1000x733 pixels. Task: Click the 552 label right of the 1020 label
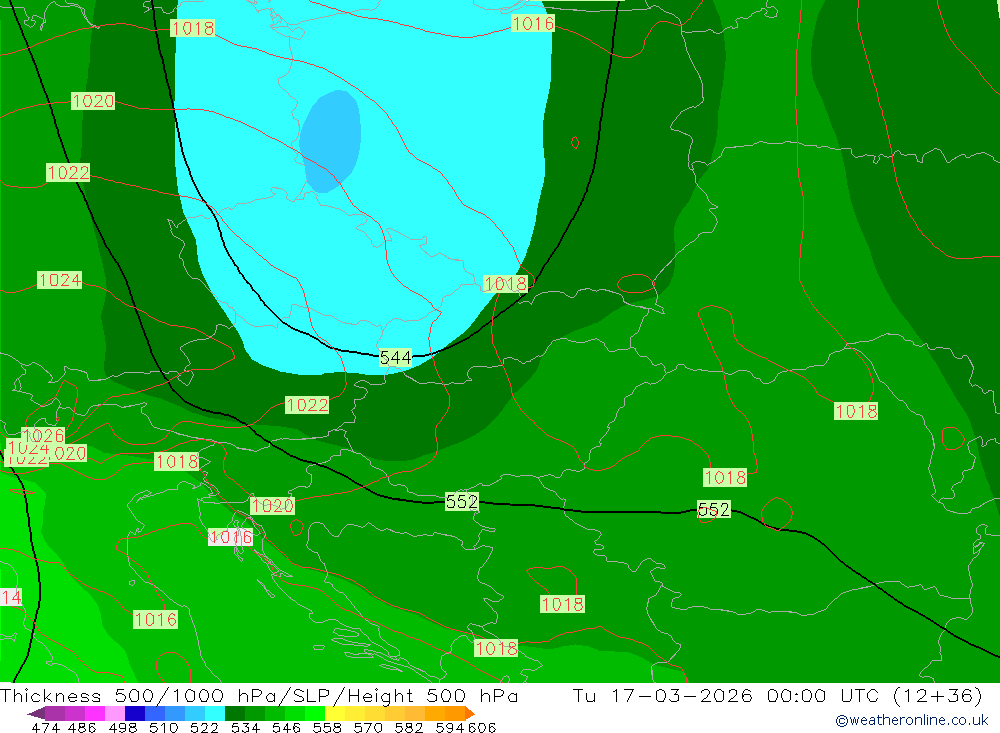click(462, 501)
